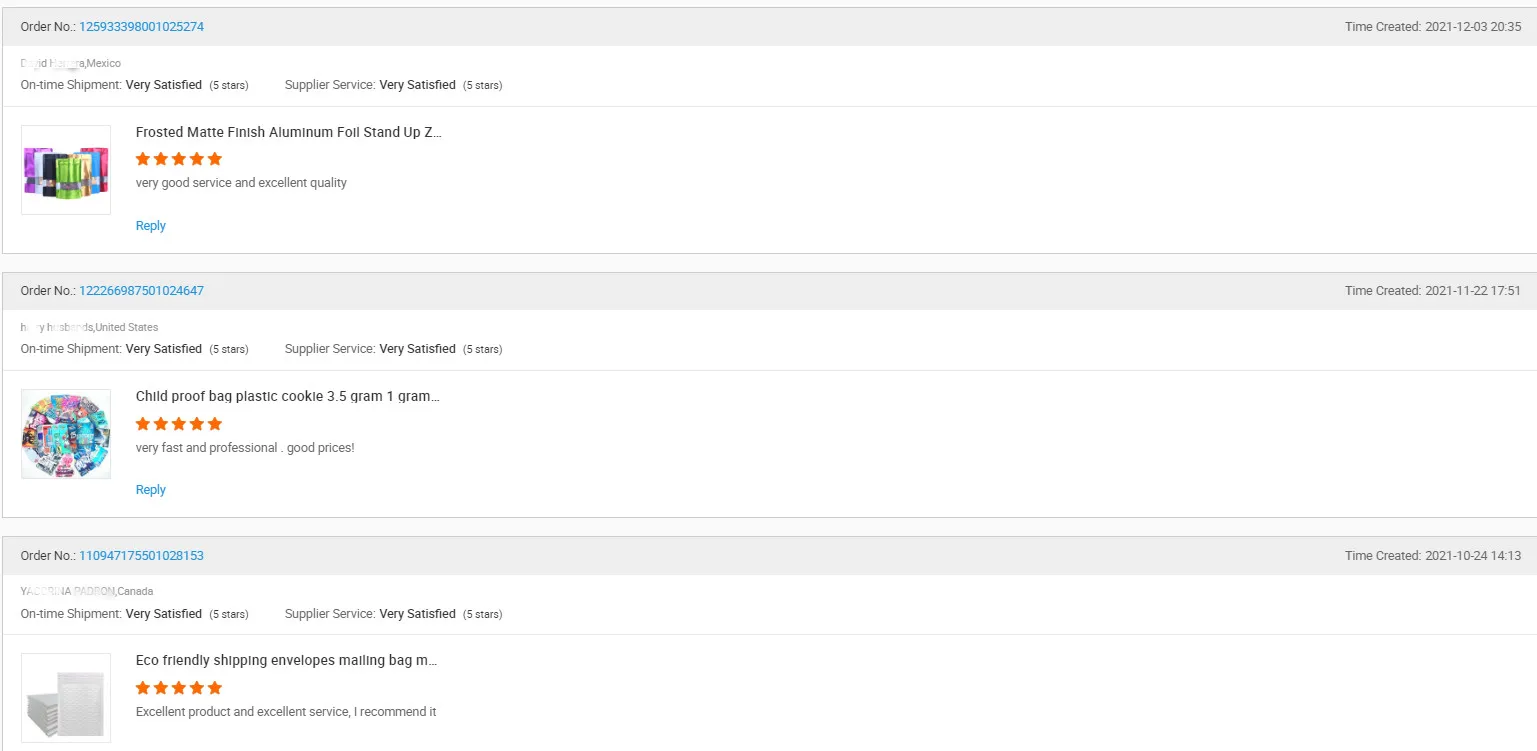
Task: Open the Frosted Matte Finish Aluminum Foil title
Action: point(288,132)
